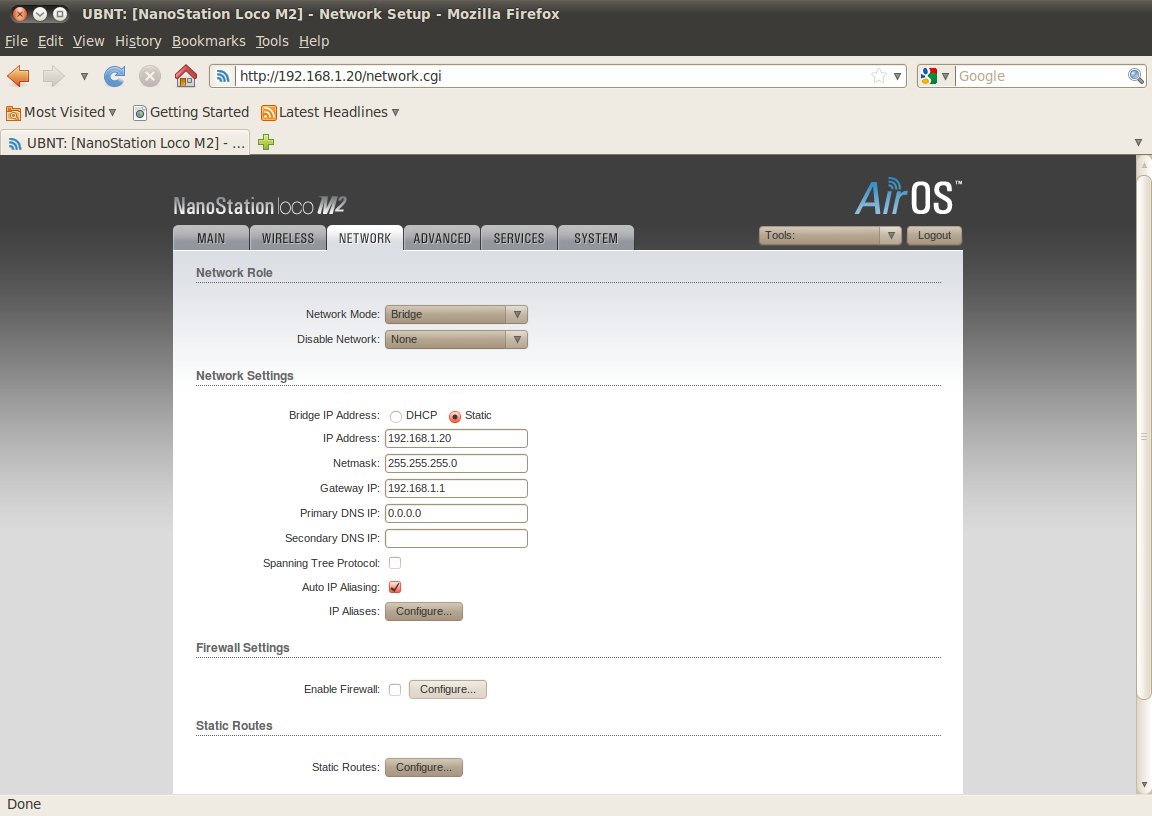
Task: Click the search magnifier icon
Action: [1135, 76]
